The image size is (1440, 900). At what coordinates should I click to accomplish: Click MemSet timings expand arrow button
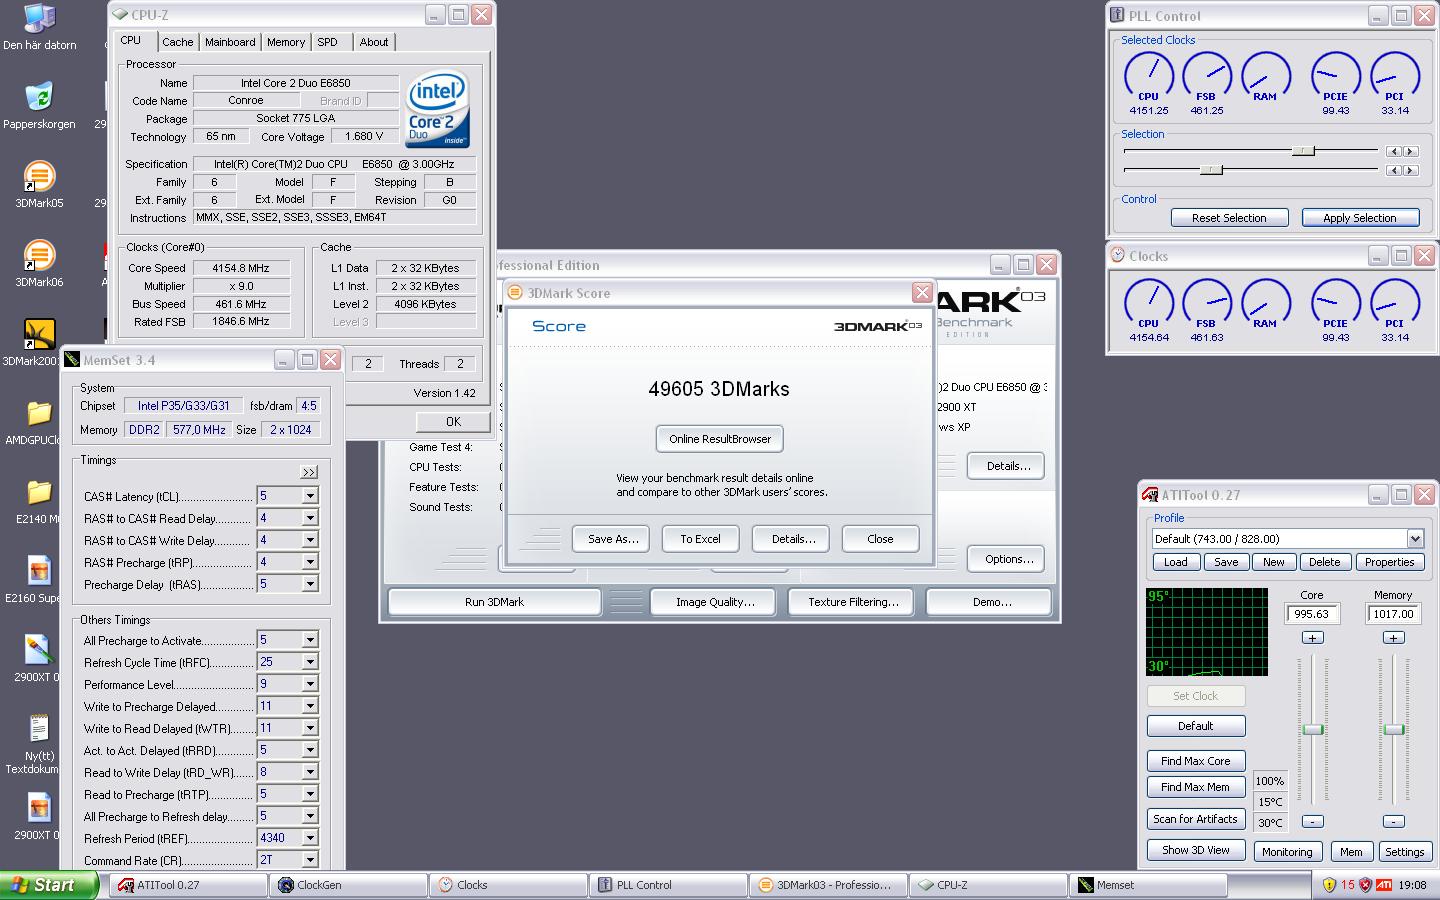pyautogui.click(x=309, y=472)
